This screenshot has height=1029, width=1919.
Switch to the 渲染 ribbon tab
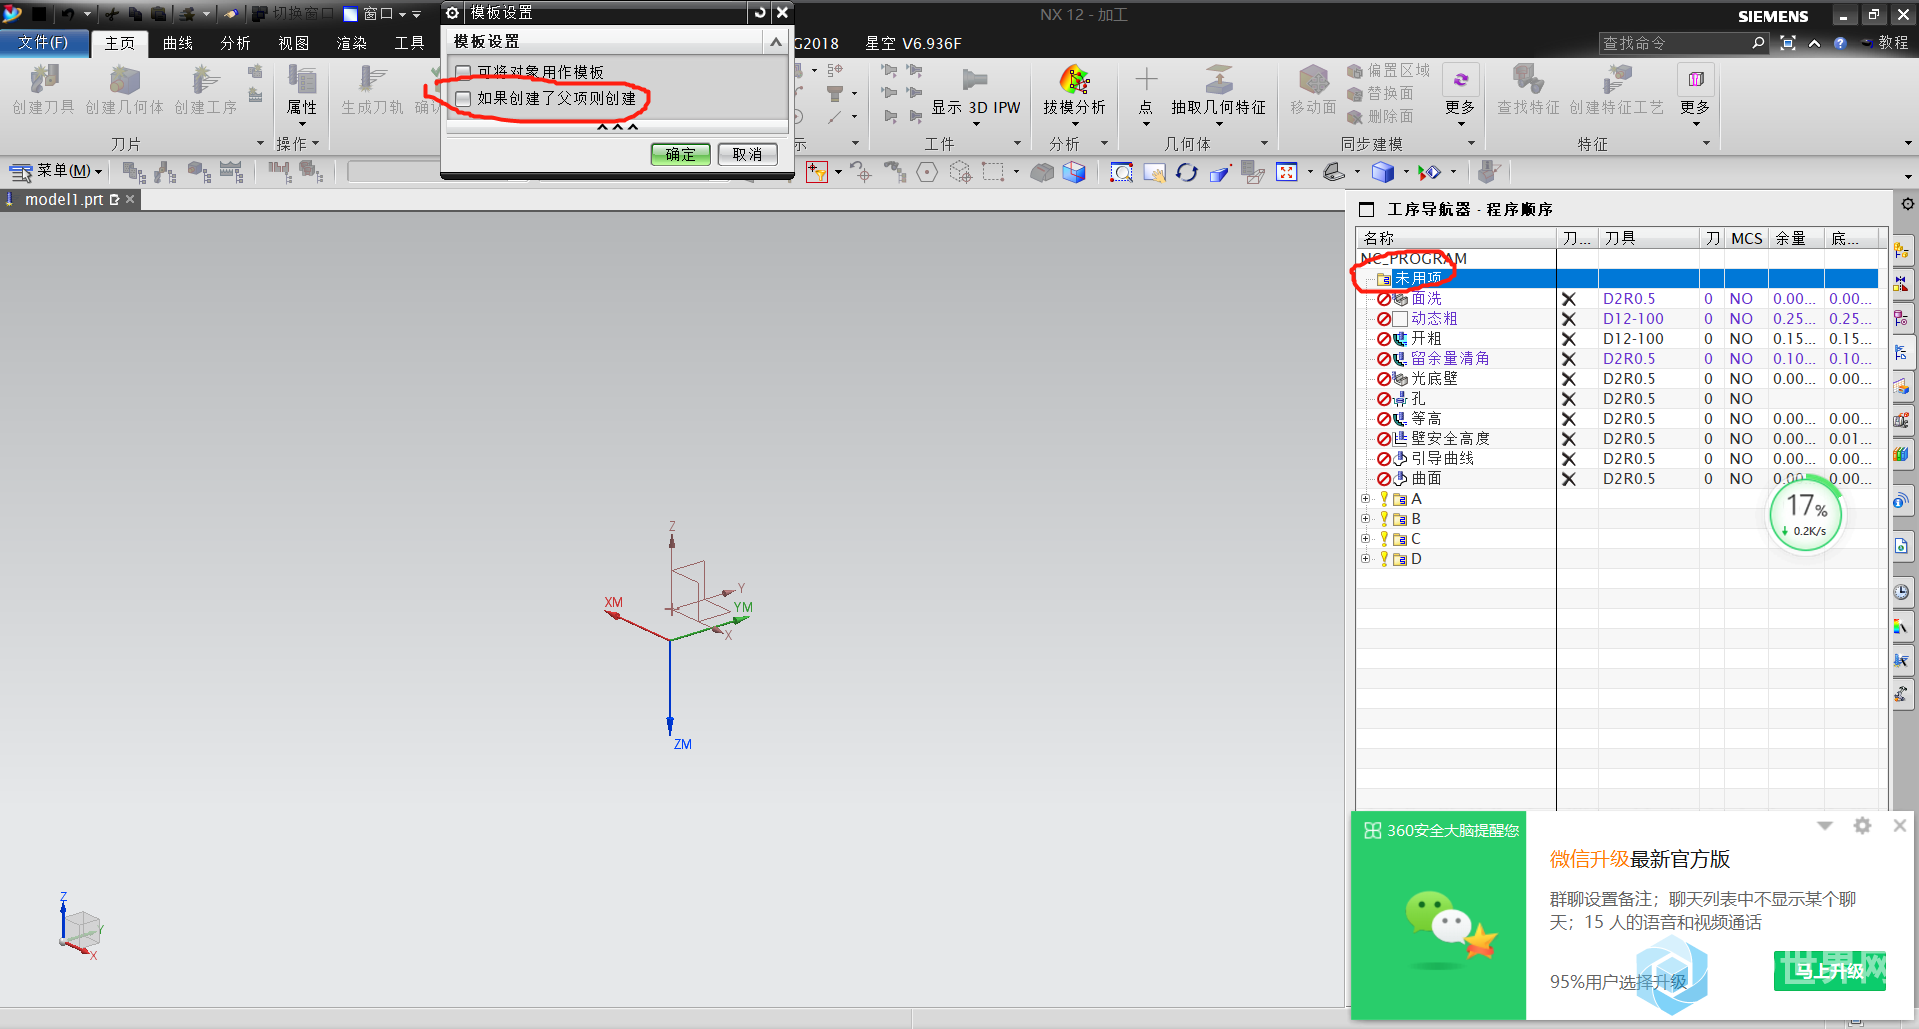[x=351, y=43]
